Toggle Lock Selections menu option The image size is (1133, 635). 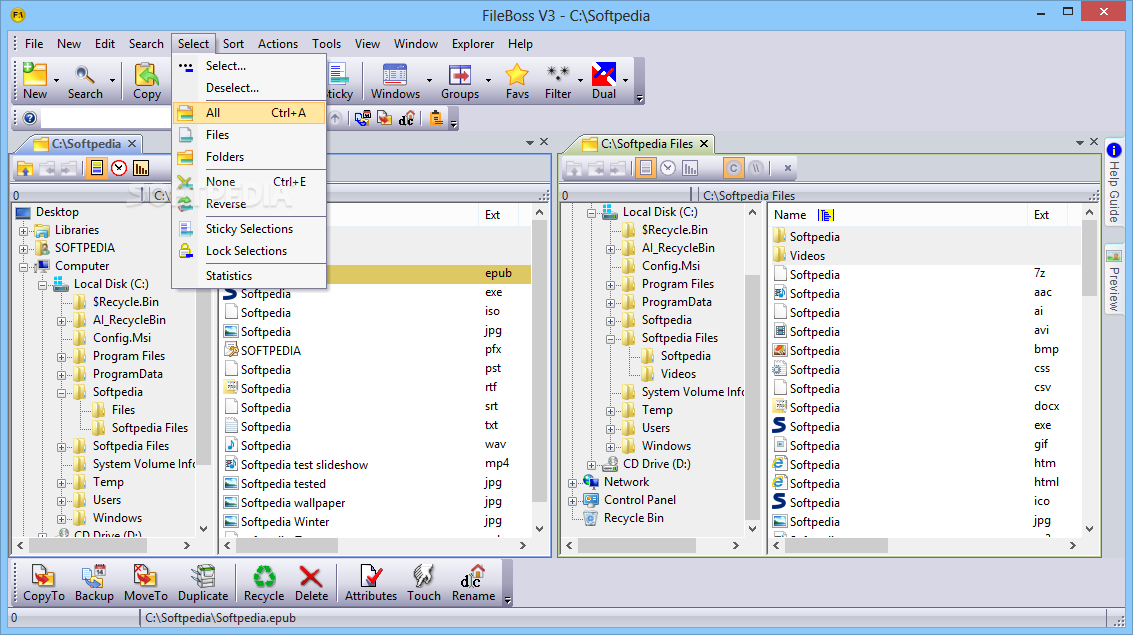[x=249, y=251]
